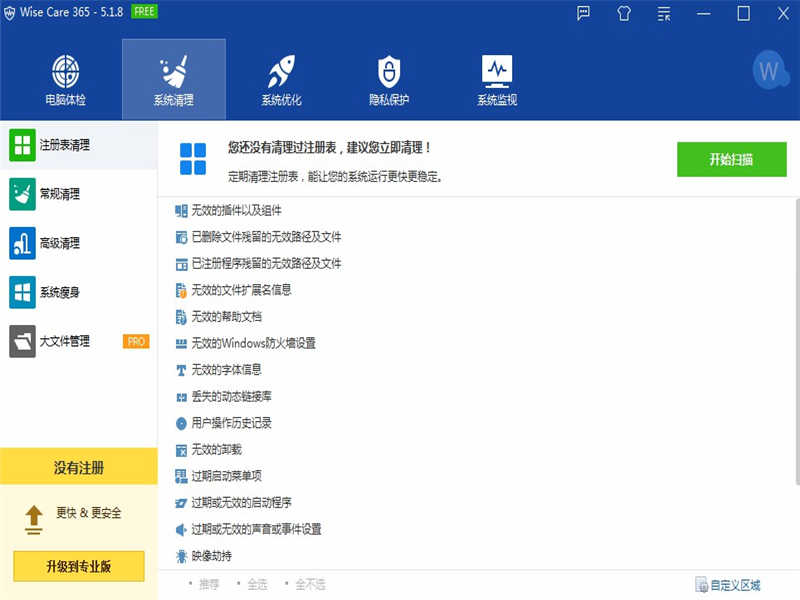Open the skin shirt icon
Screen dimensions: 800x600
pyautogui.click(x=623, y=13)
